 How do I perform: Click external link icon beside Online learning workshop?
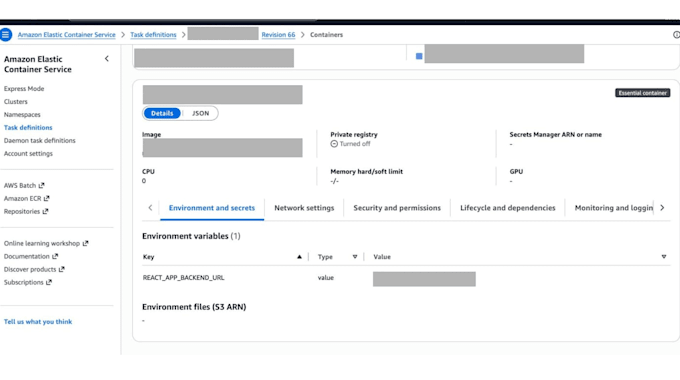(x=85, y=243)
